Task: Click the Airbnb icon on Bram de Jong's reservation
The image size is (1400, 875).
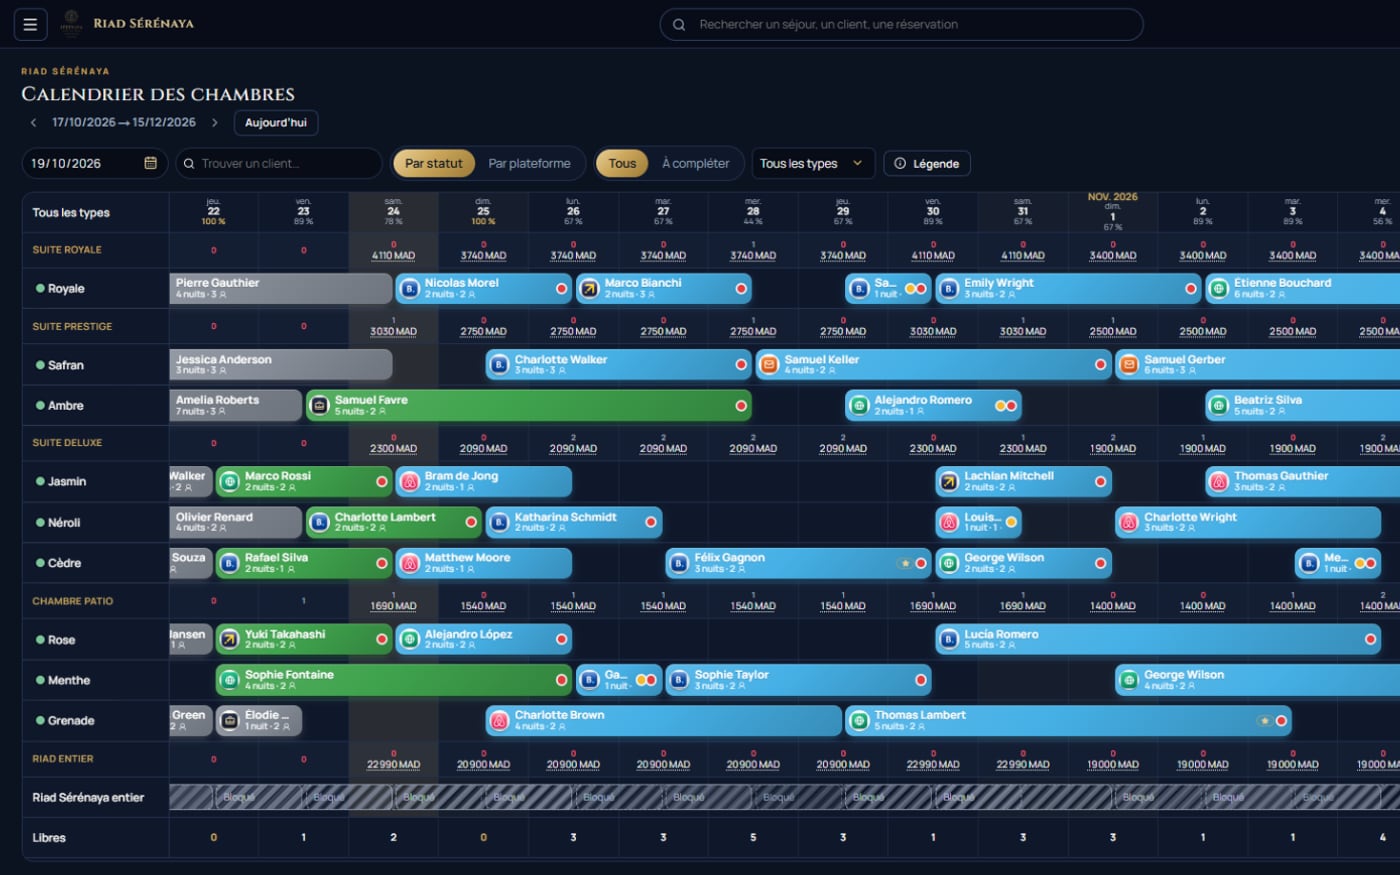Action: click(409, 482)
